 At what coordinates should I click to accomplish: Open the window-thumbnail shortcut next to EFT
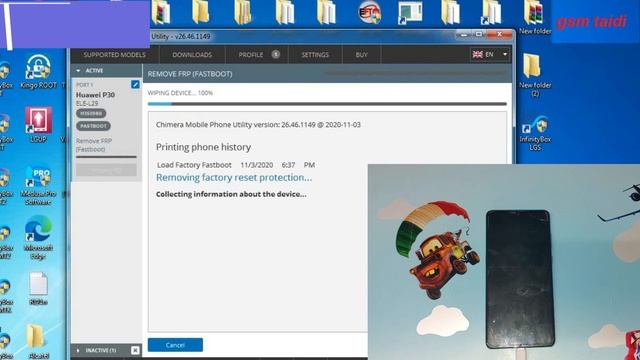click(x=410, y=12)
